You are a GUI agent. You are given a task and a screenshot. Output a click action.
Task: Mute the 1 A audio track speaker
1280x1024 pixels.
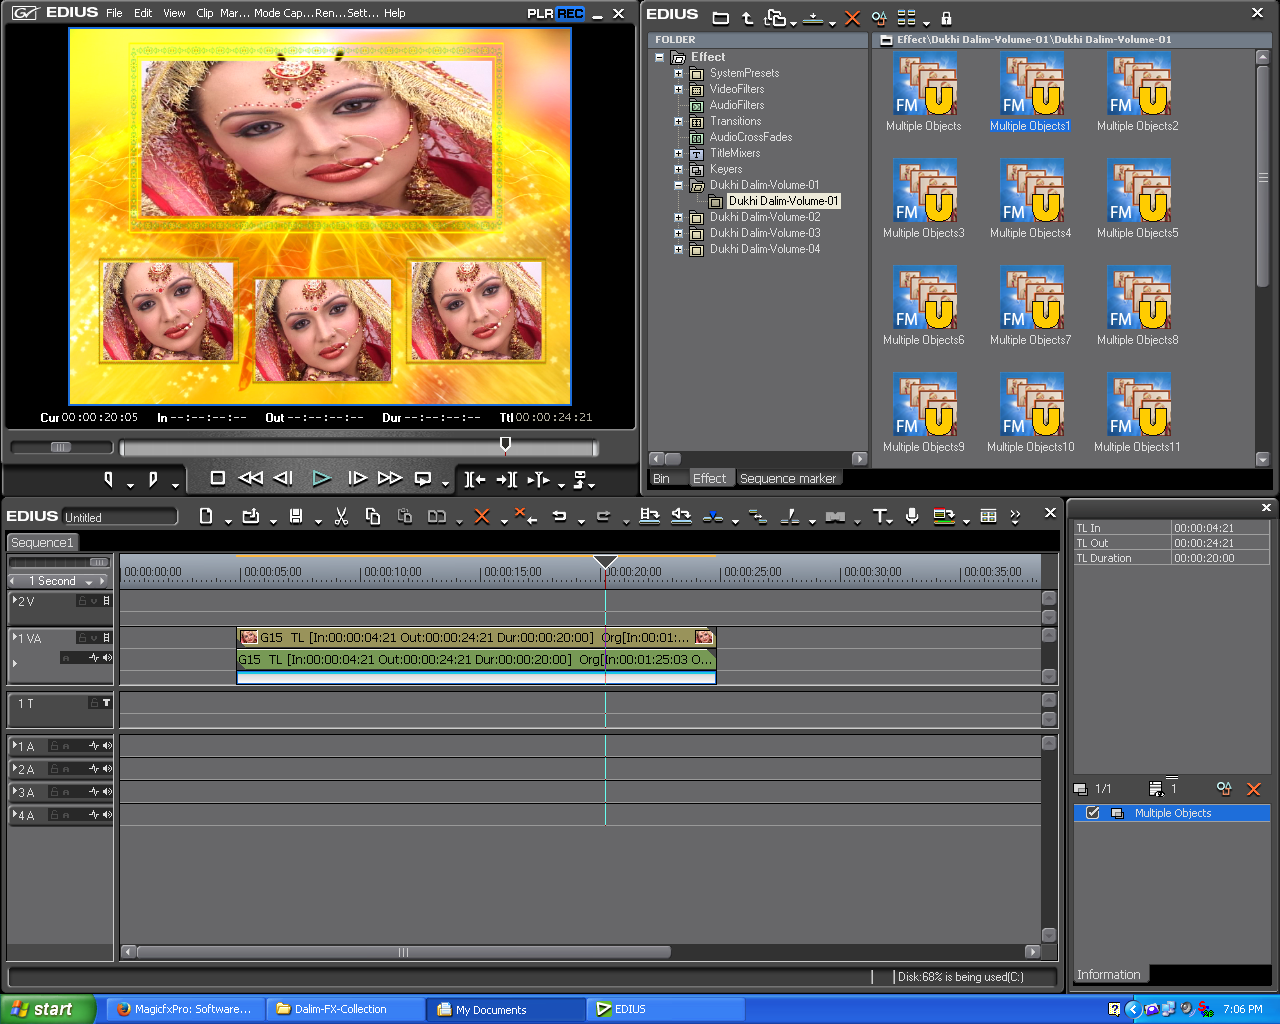(x=107, y=746)
